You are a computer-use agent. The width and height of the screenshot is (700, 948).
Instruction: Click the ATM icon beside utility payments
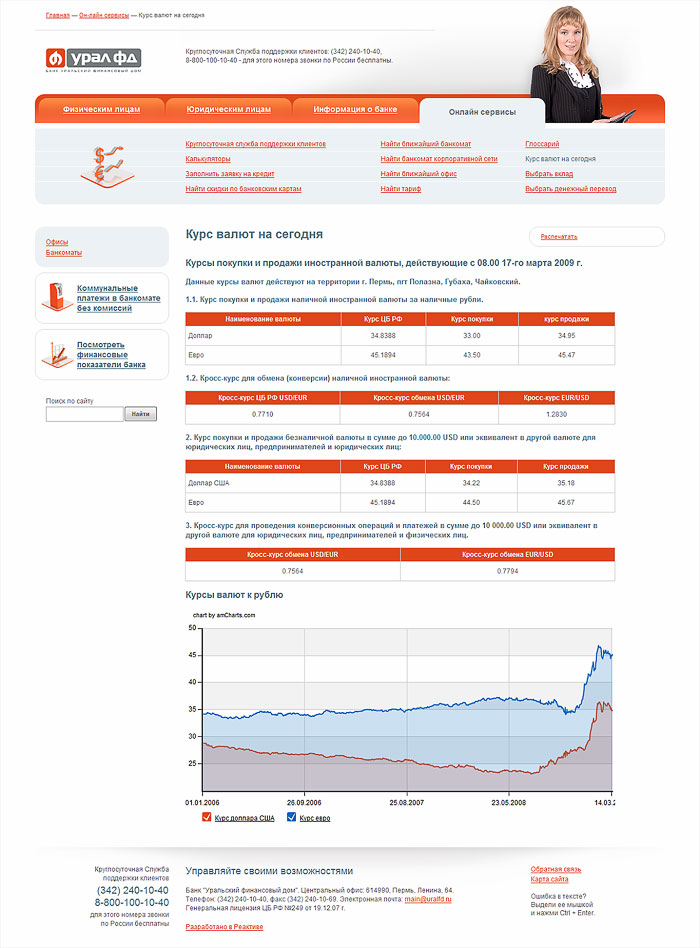pos(56,297)
